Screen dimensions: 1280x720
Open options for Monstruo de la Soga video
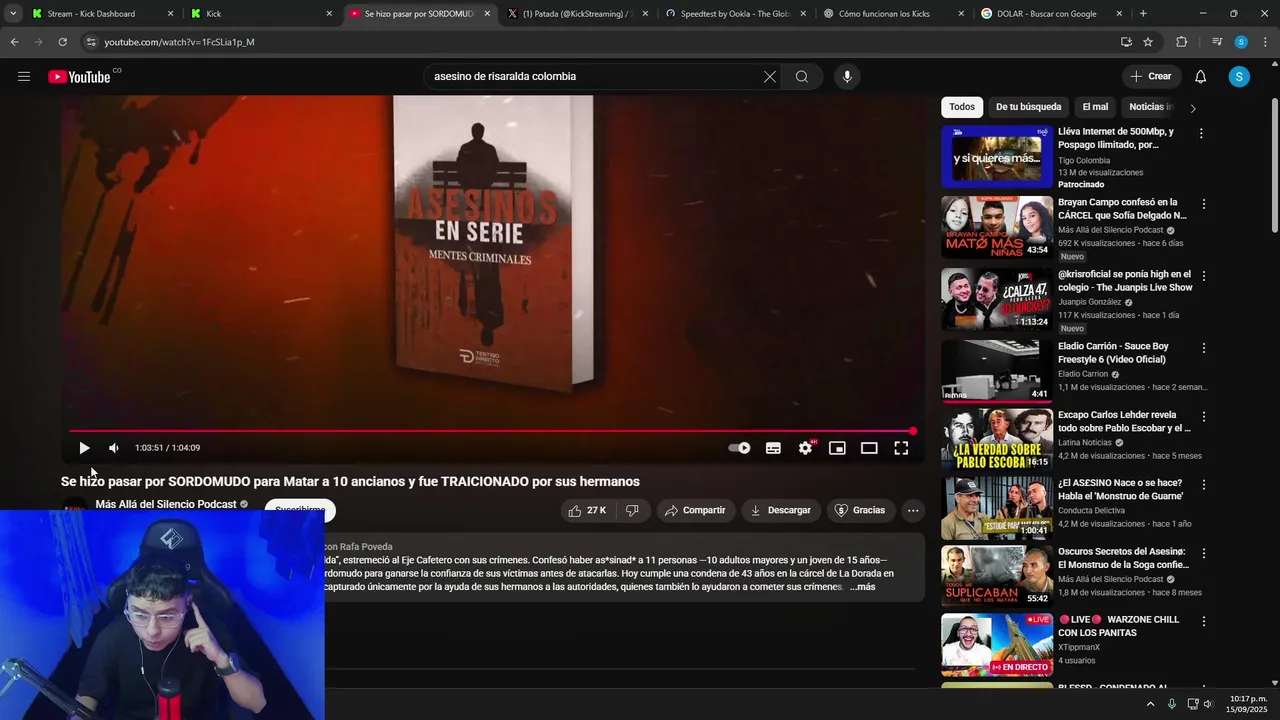(1203, 553)
